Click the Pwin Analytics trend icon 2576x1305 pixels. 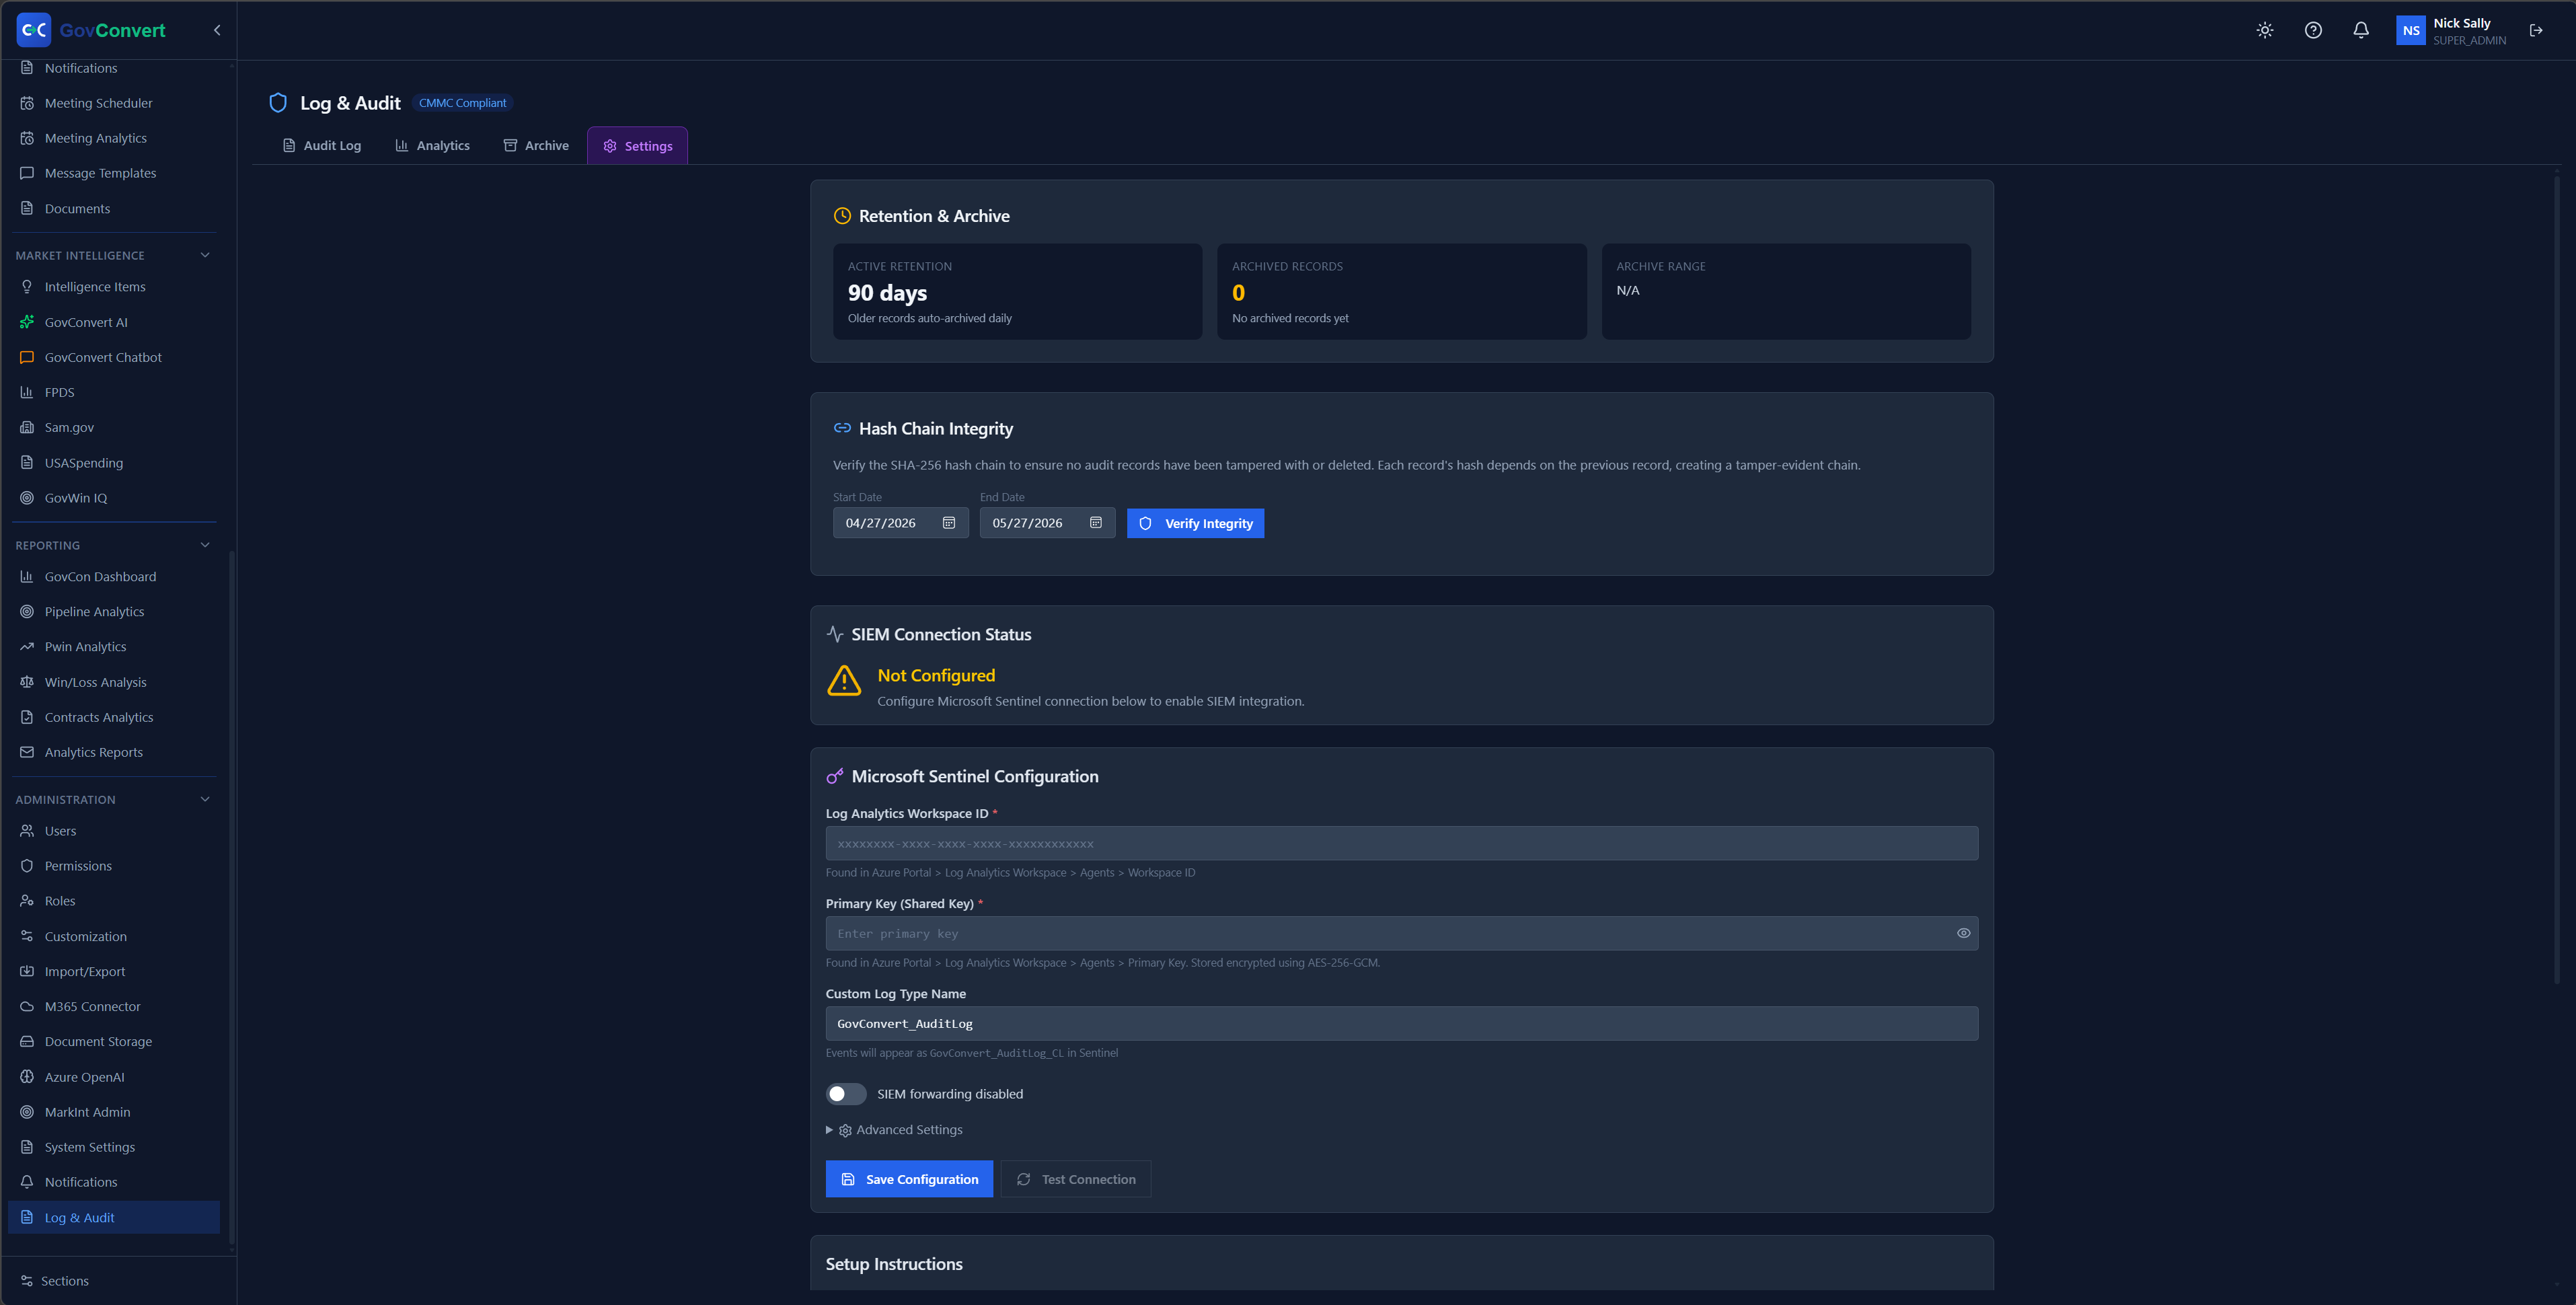27,647
